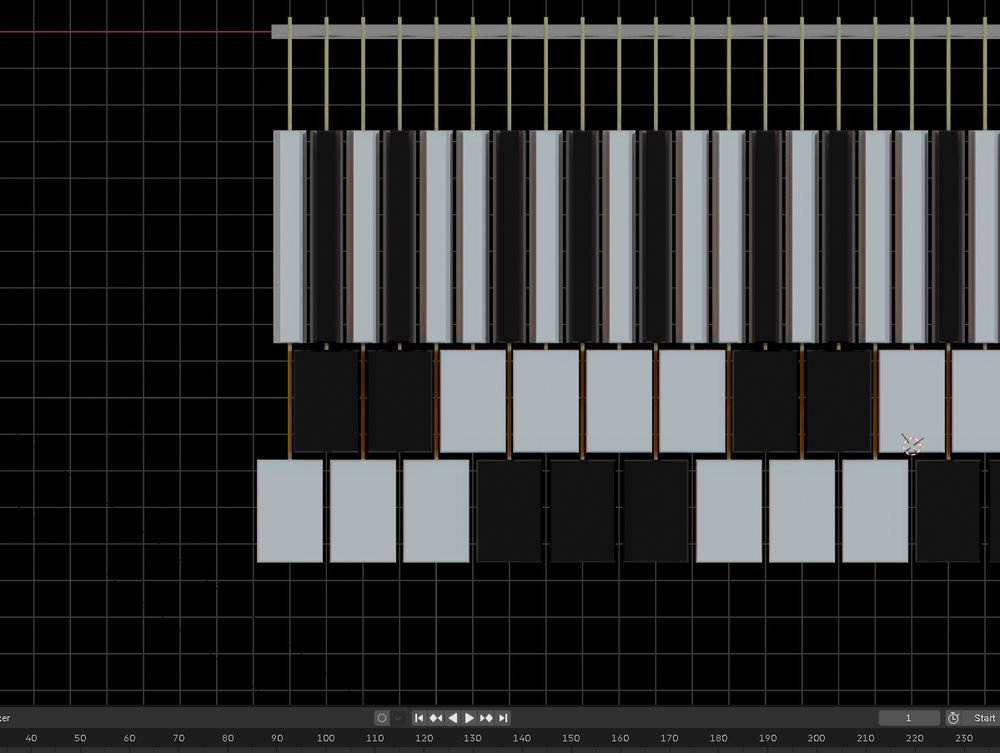Image resolution: width=1000 pixels, height=753 pixels.
Task: Skip forward to the next keyframe
Action: tap(487, 717)
